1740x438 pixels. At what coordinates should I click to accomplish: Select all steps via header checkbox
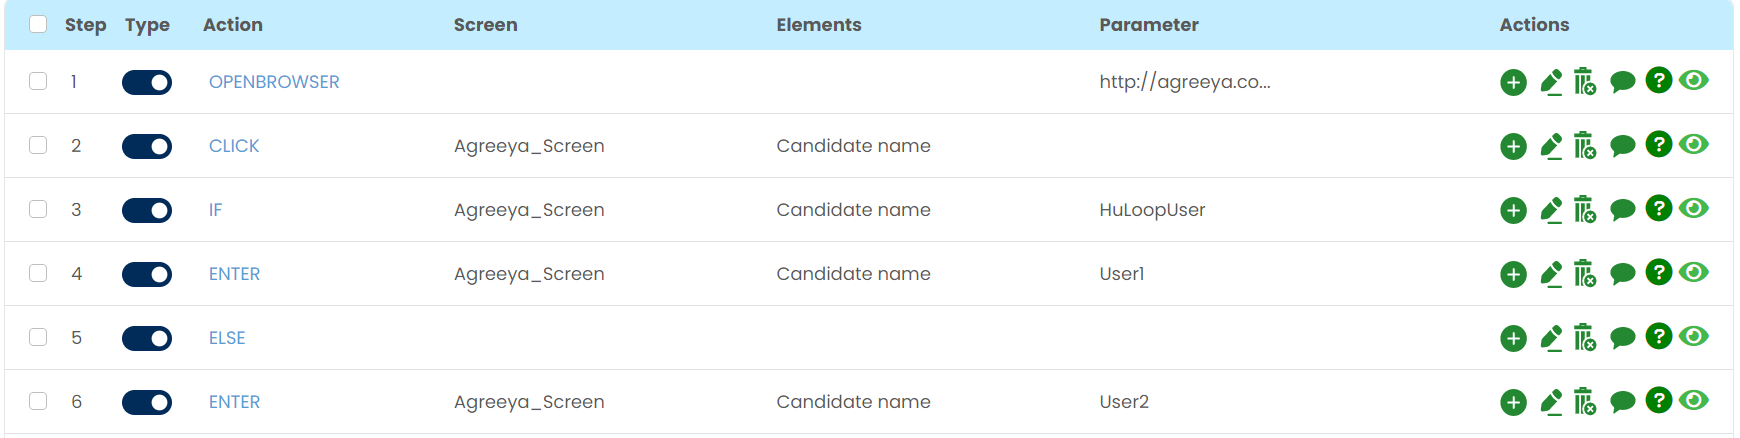38,24
